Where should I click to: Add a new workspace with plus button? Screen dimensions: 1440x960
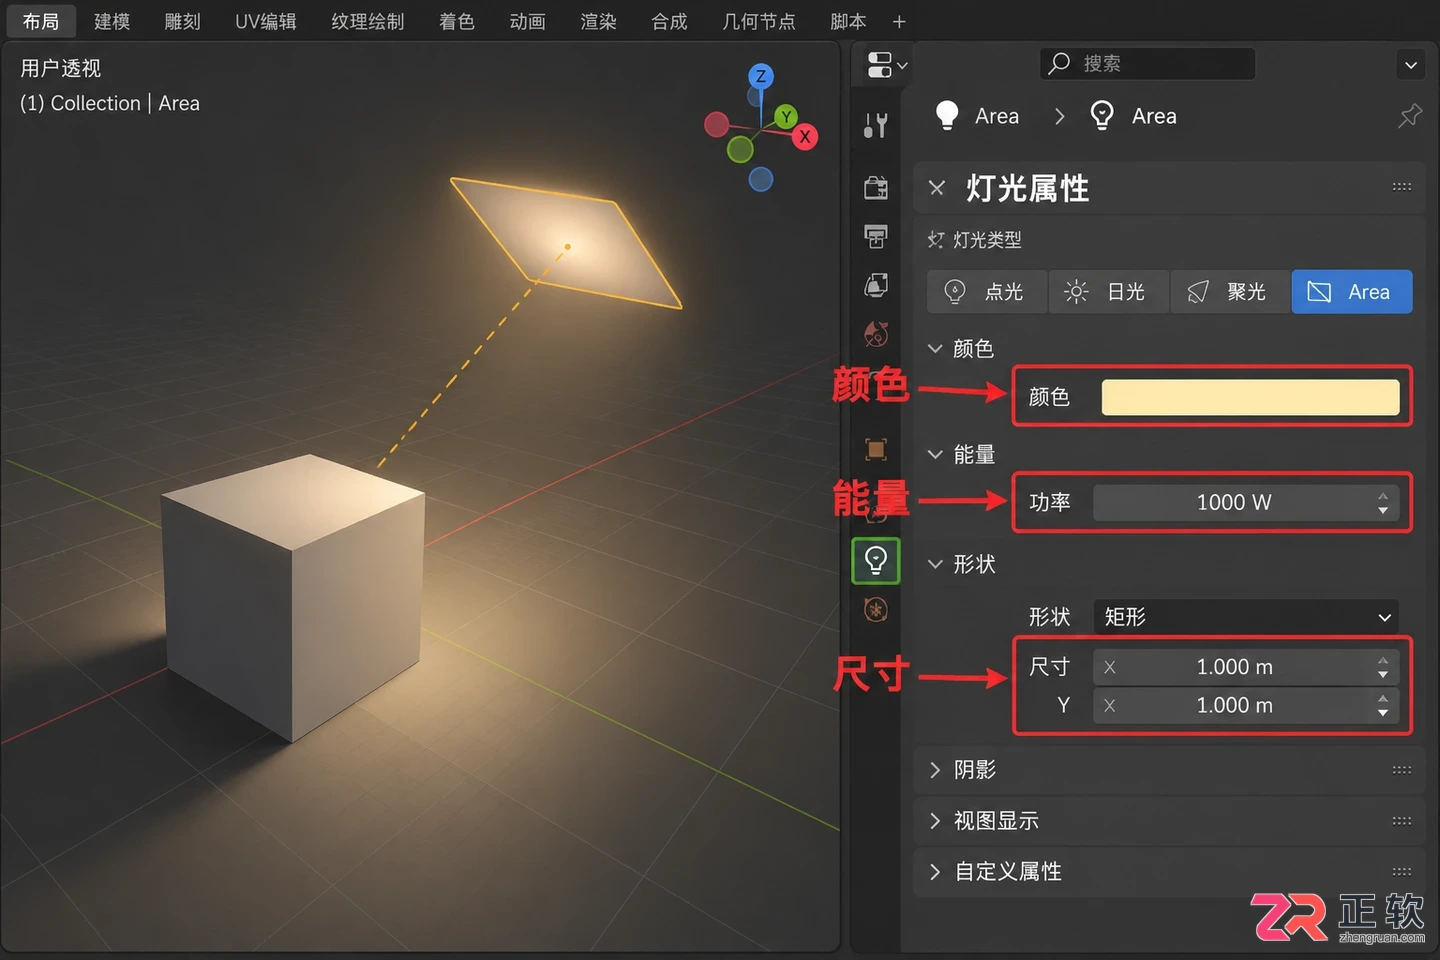click(899, 22)
